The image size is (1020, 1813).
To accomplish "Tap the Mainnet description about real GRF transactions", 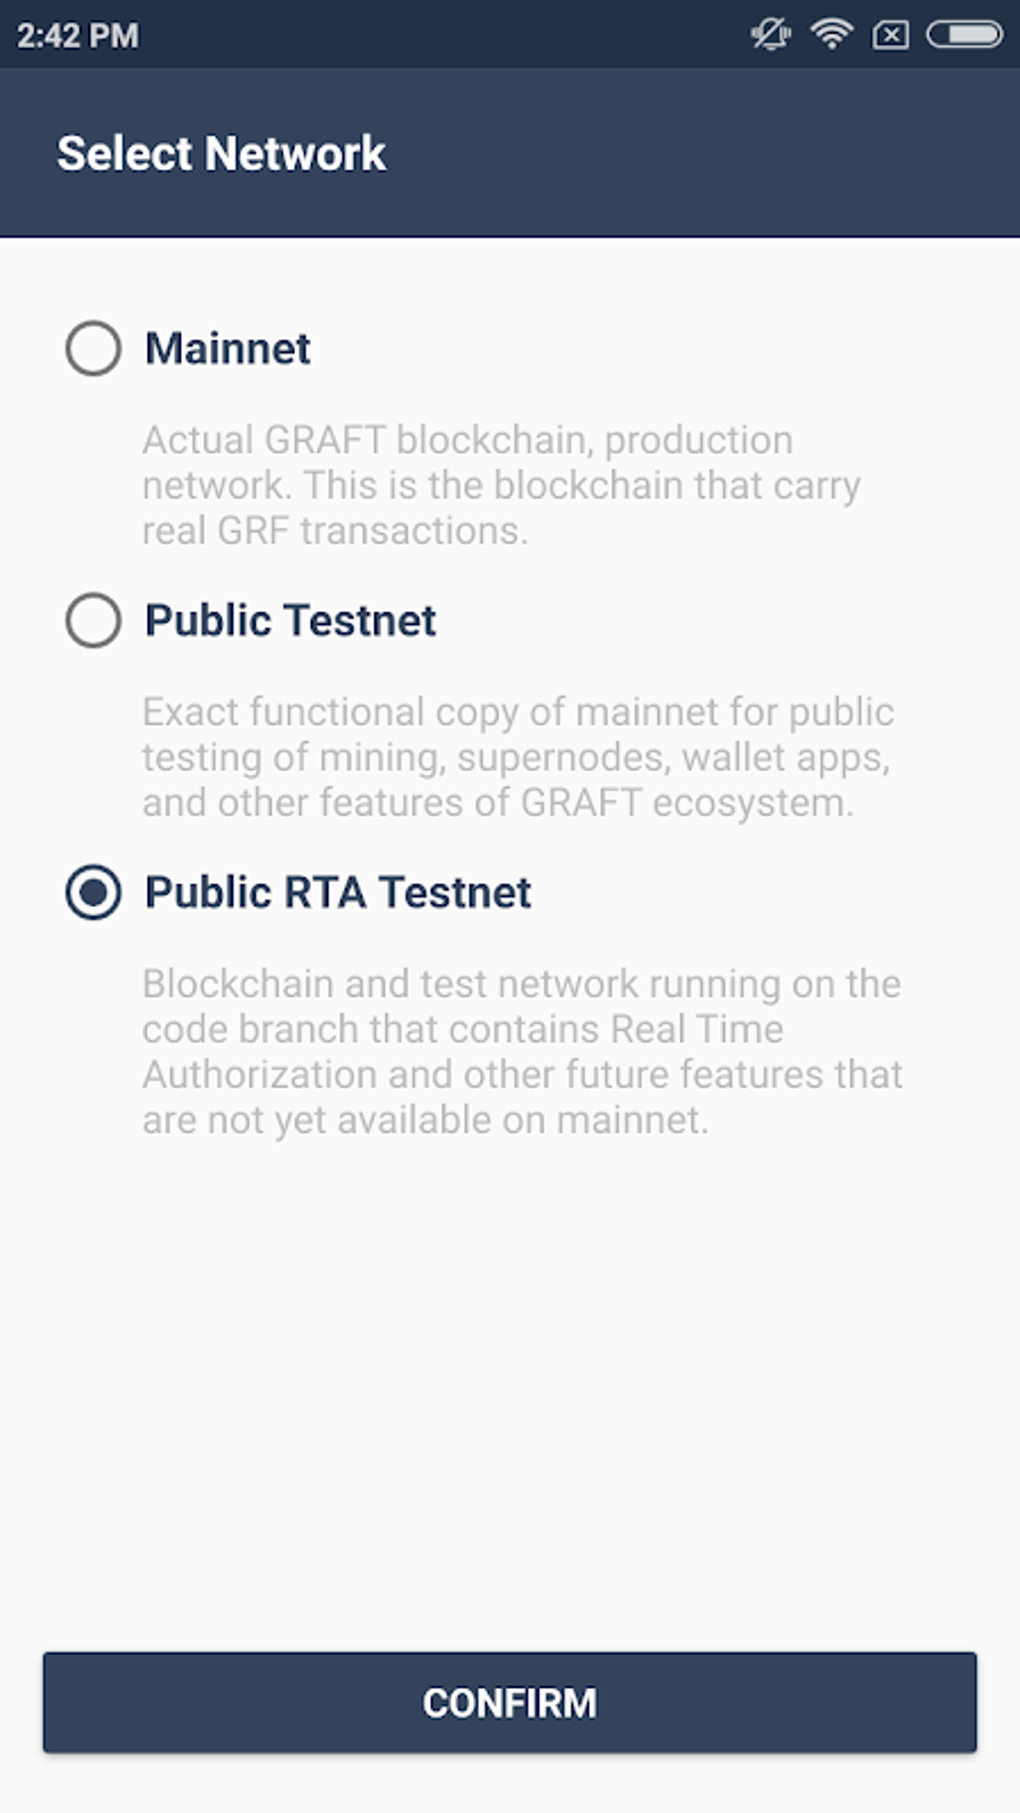I will point(500,485).
